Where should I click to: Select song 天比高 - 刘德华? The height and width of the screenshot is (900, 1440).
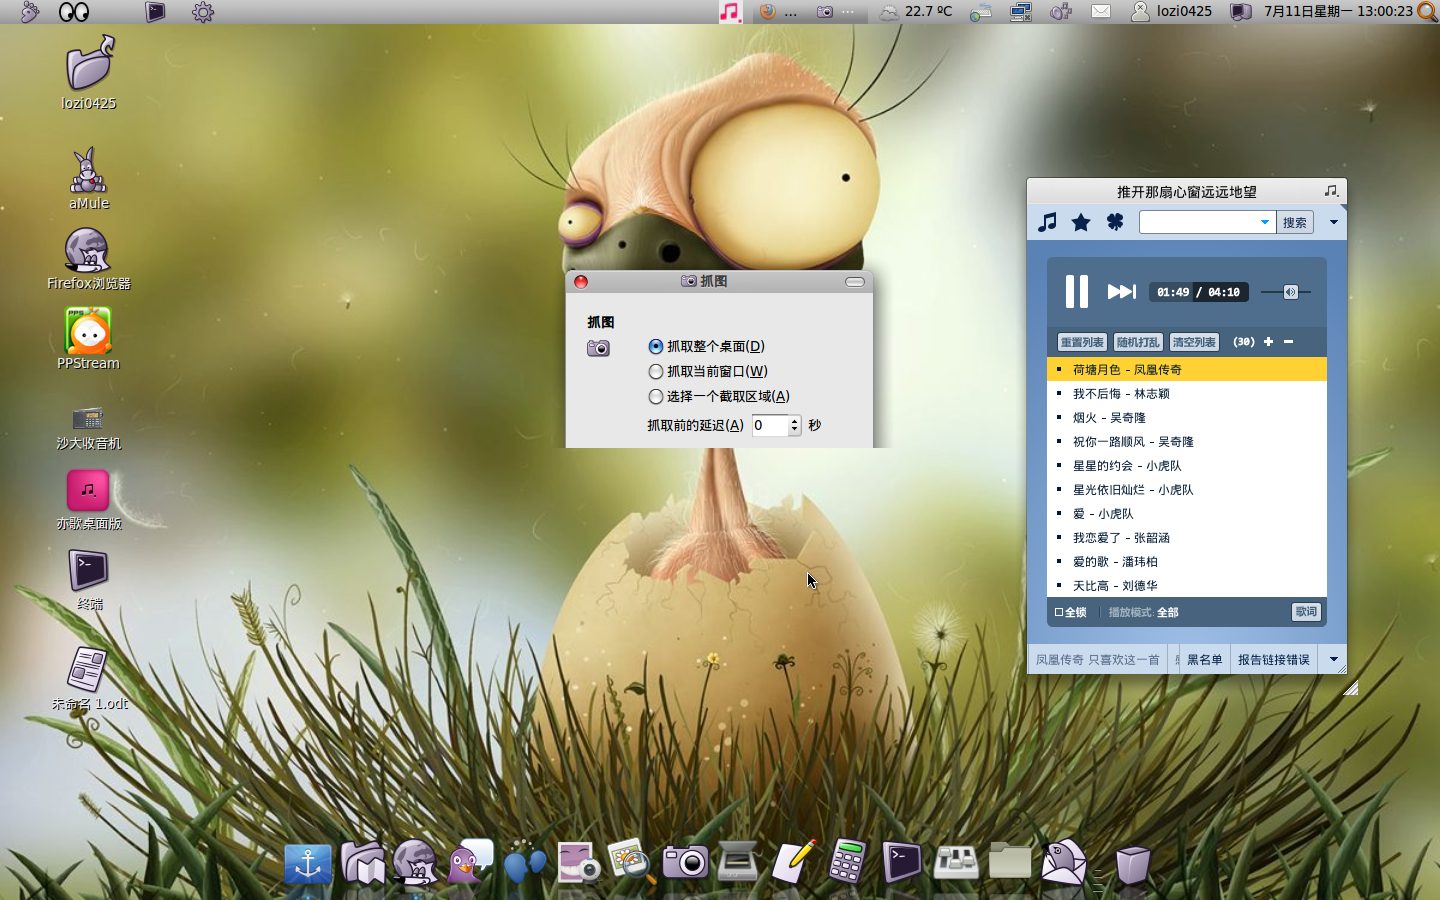1187,585
